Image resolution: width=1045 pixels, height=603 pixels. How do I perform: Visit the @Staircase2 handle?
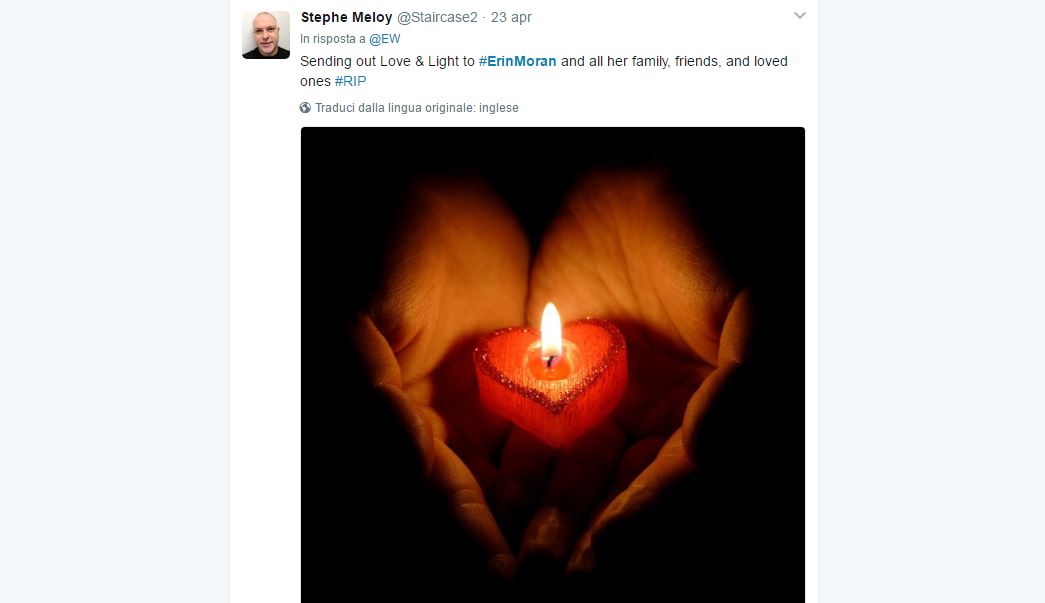pyautogui.click(x=437, y=17)
